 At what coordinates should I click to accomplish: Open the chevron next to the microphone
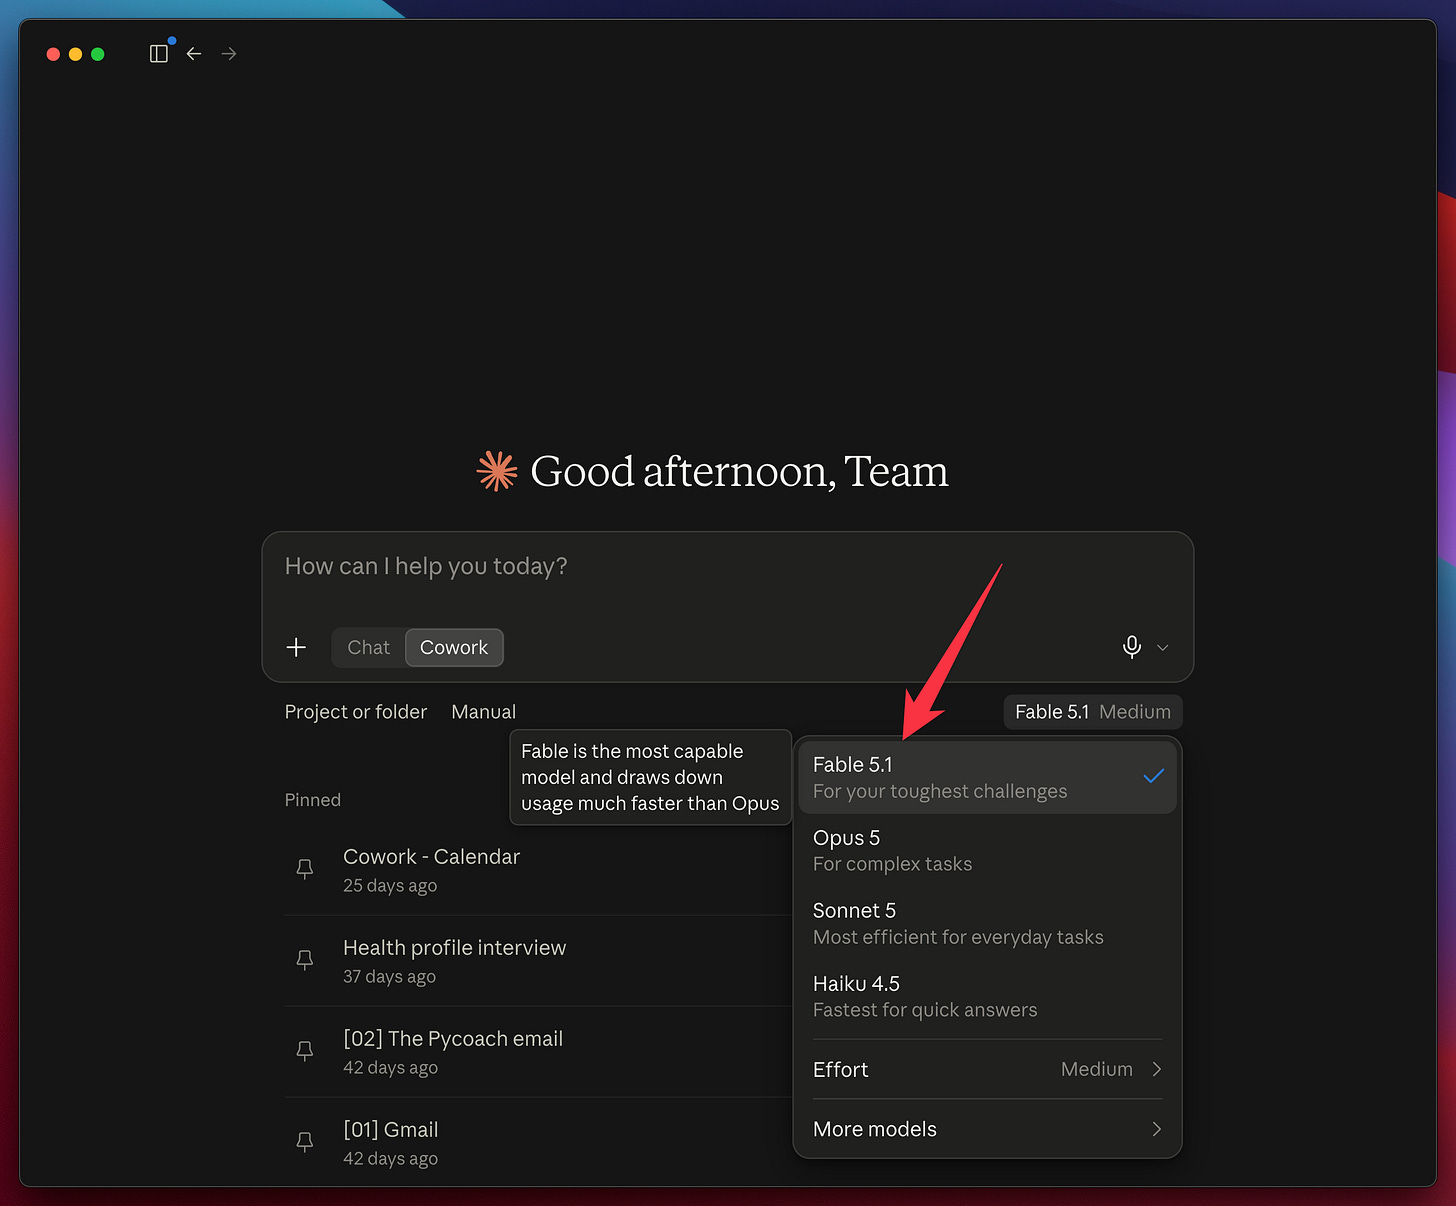pos(1163,648)
